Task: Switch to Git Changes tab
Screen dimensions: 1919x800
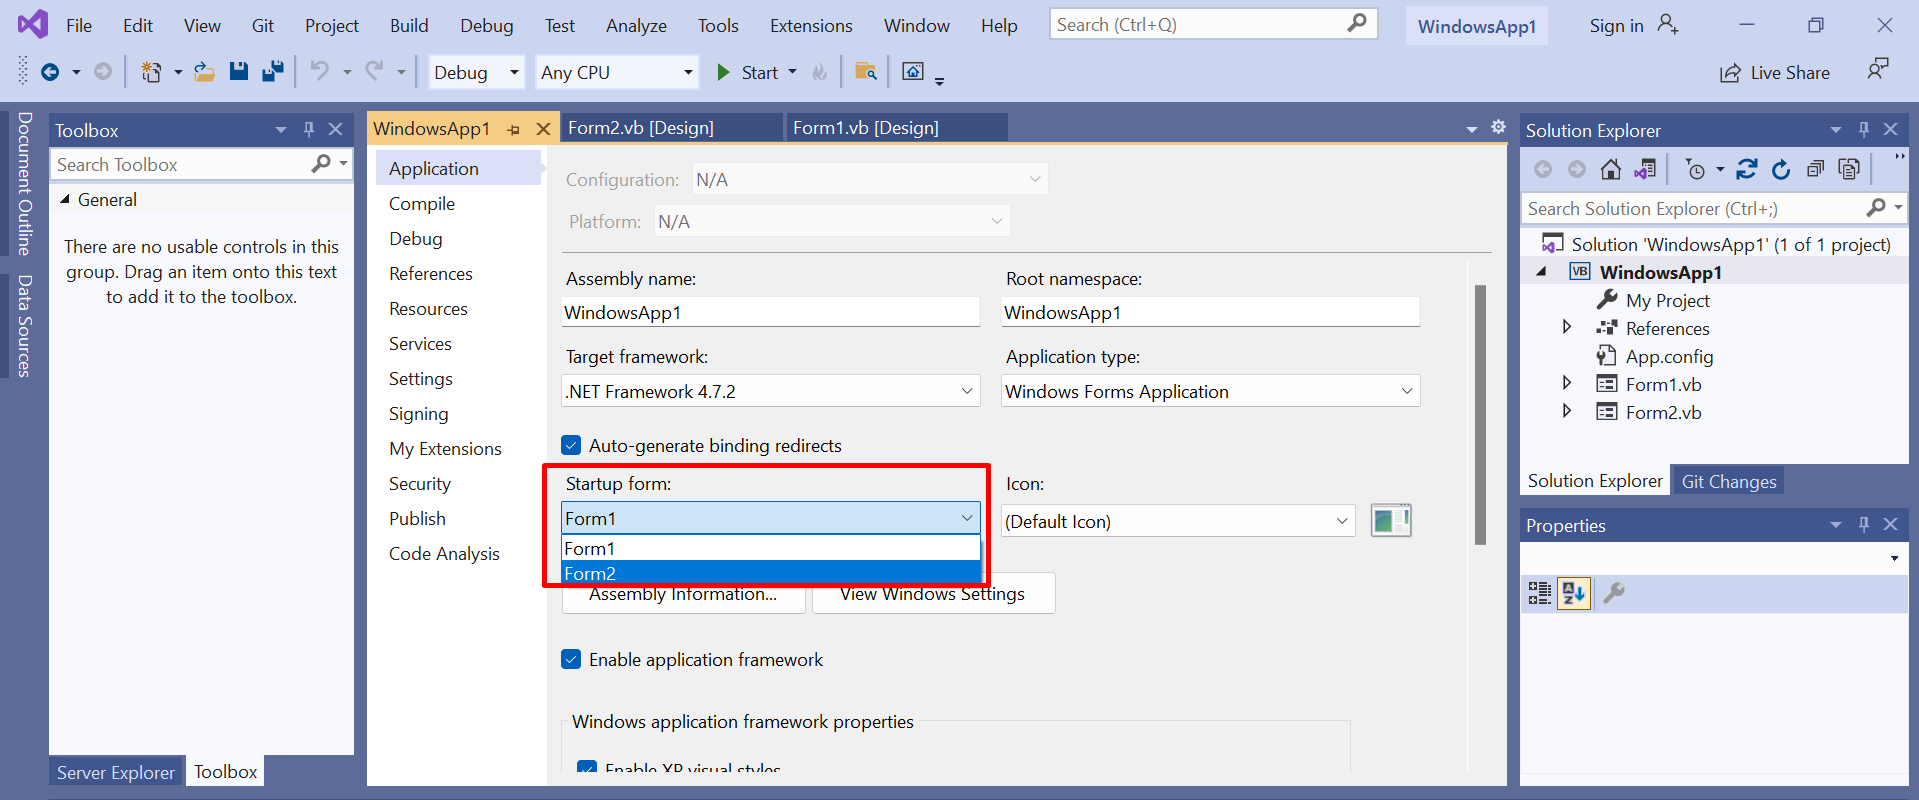Action: click(1729, 481)
